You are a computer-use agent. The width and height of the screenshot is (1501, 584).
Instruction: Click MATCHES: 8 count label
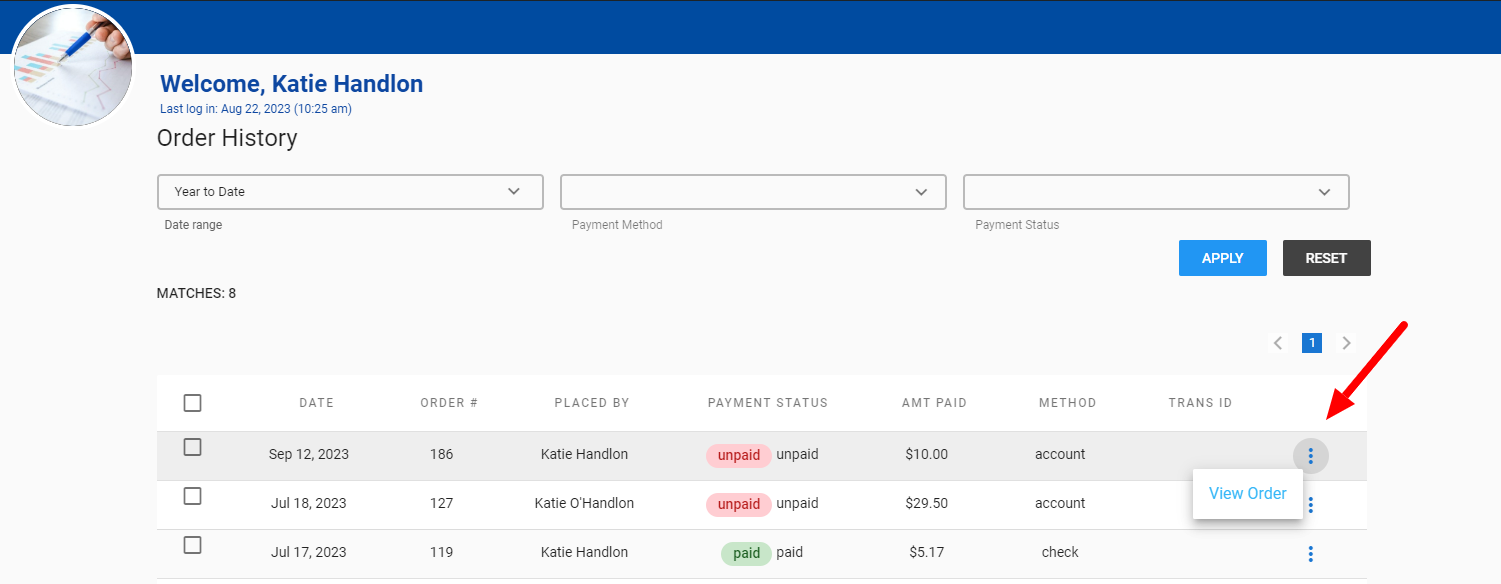tap(196, 293)
